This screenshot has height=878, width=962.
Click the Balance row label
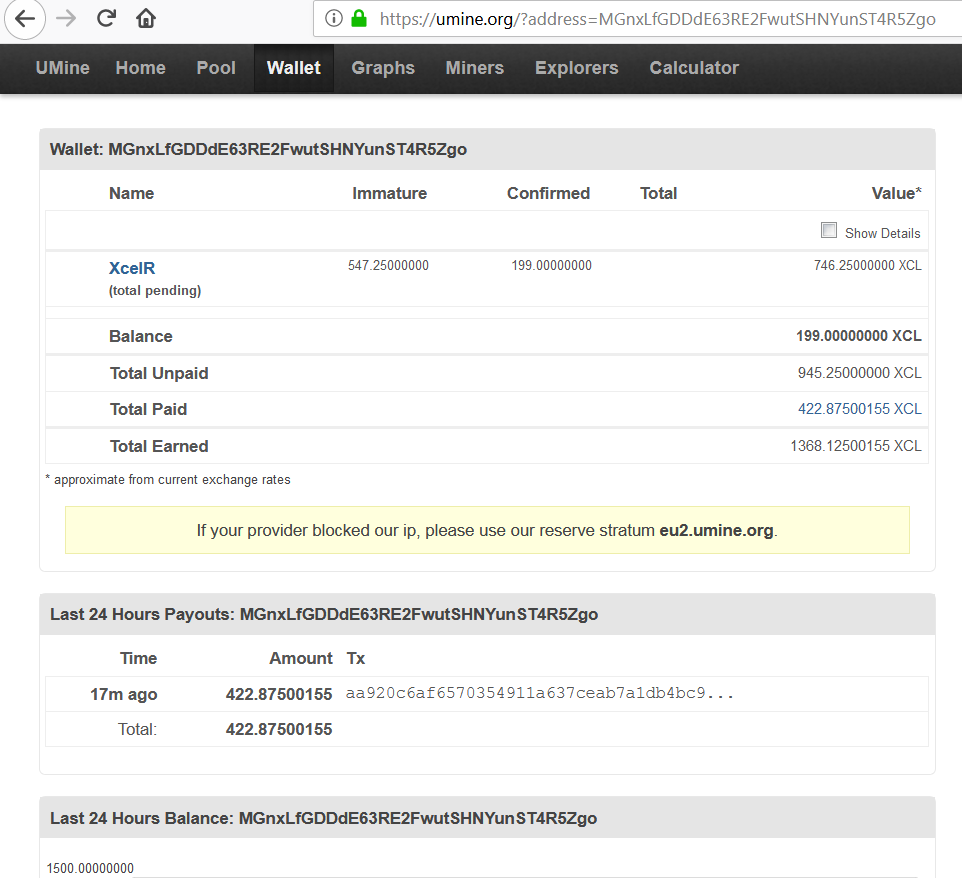pyautogui.click(x=140, y=336)
